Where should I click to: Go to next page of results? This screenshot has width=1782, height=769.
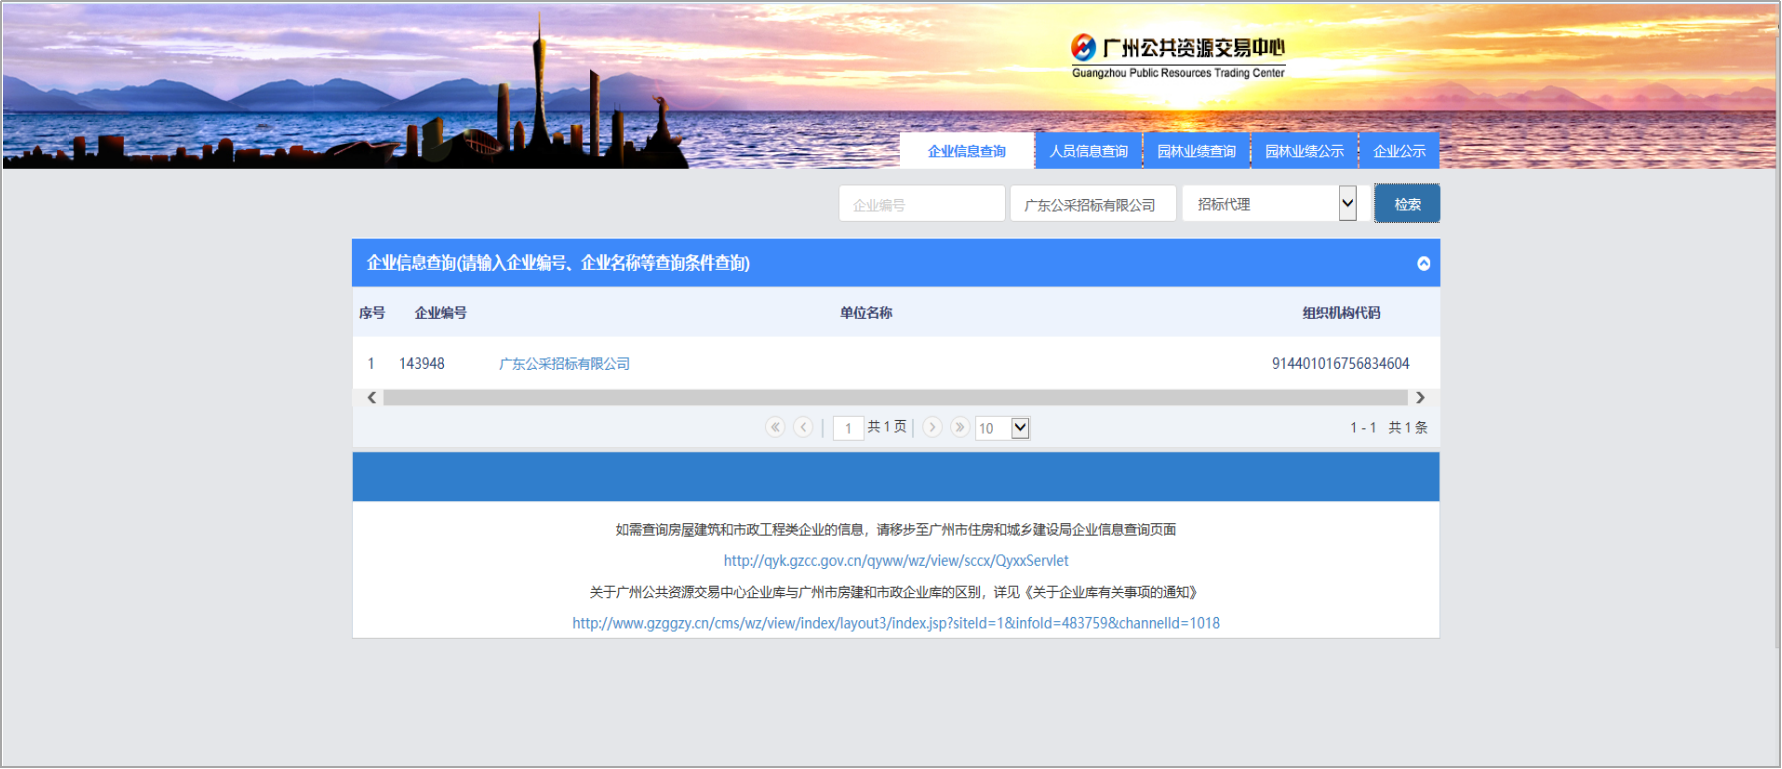[932, 427]
